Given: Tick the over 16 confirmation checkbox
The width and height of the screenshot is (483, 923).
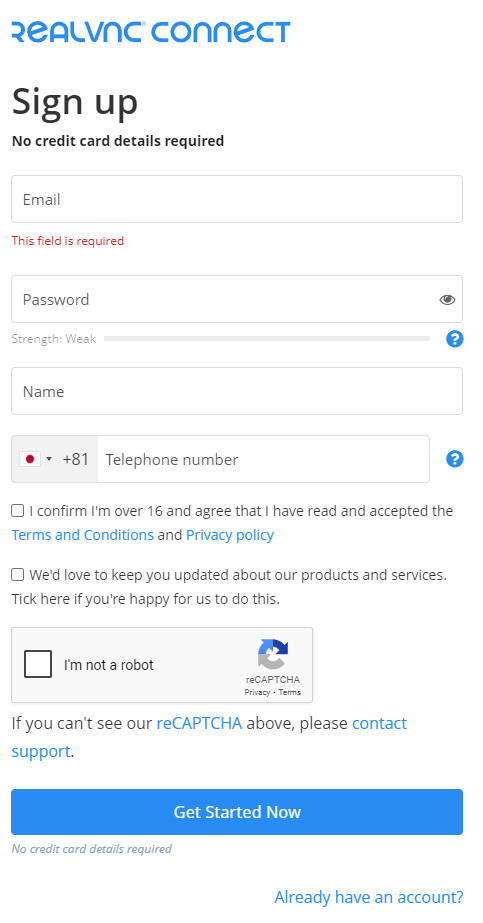Looking at the screenshot, I should click(18, 511).
